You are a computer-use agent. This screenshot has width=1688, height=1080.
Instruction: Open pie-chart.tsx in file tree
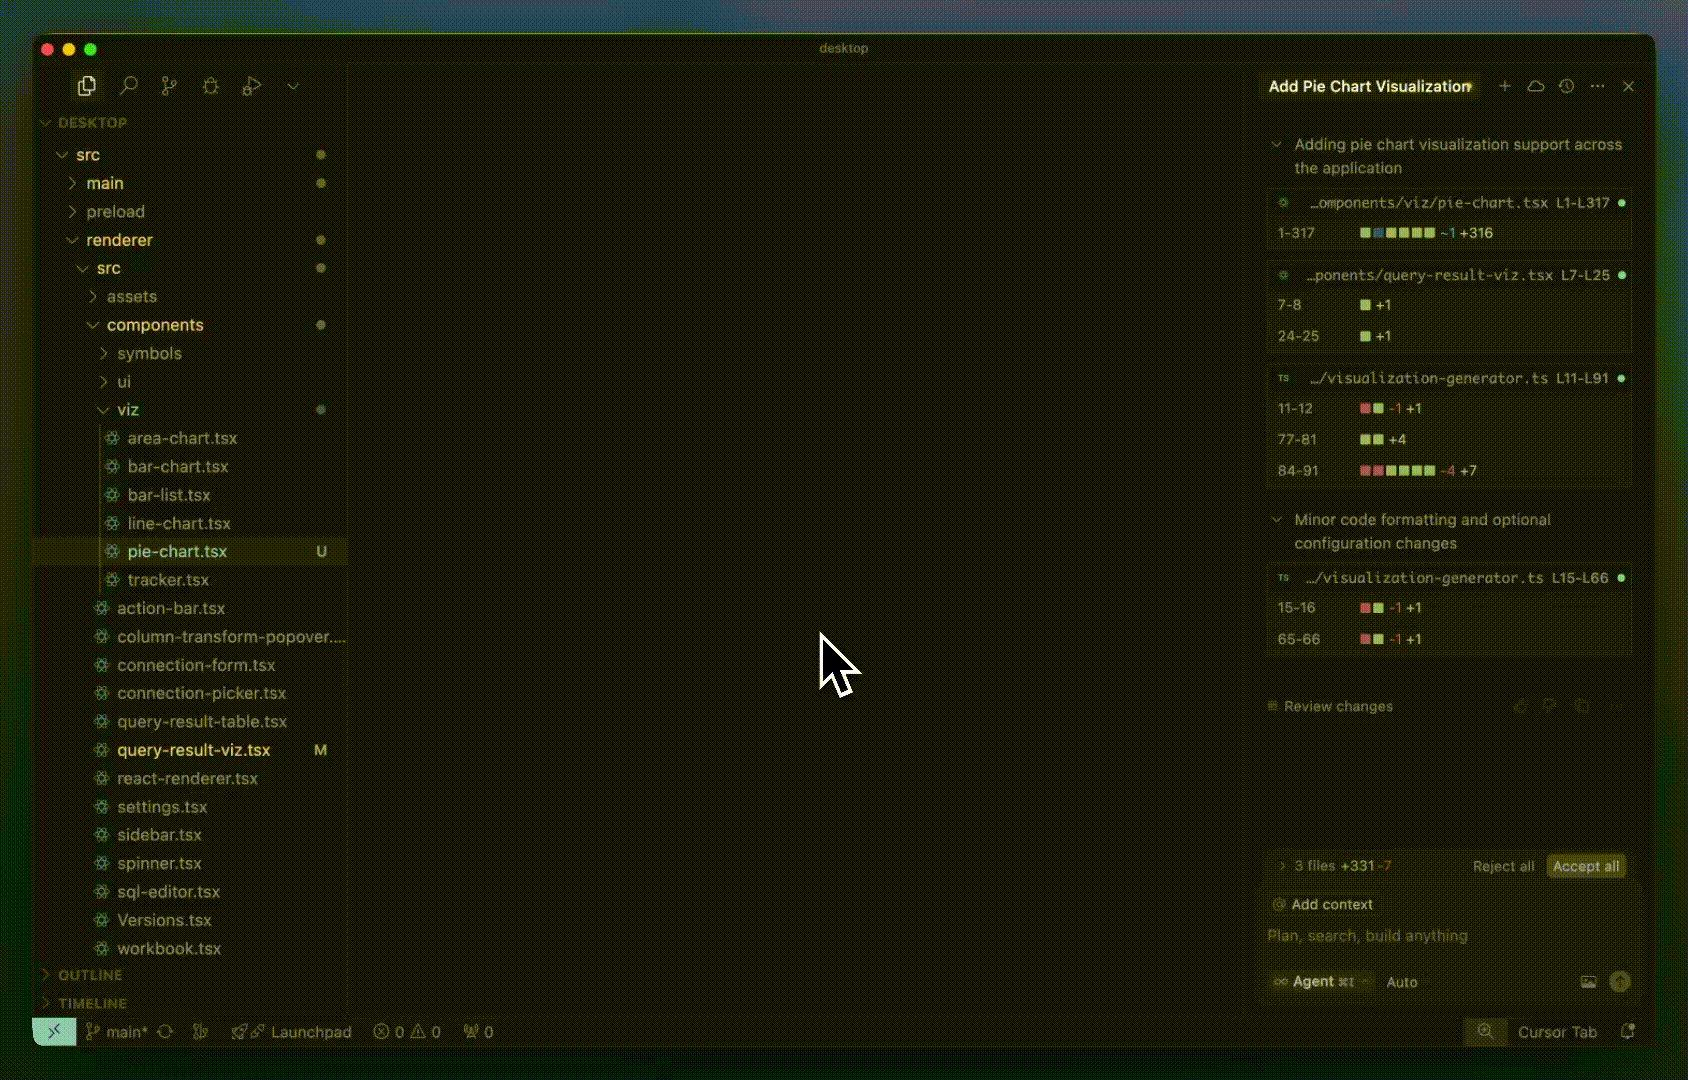[x=191, y=551]
